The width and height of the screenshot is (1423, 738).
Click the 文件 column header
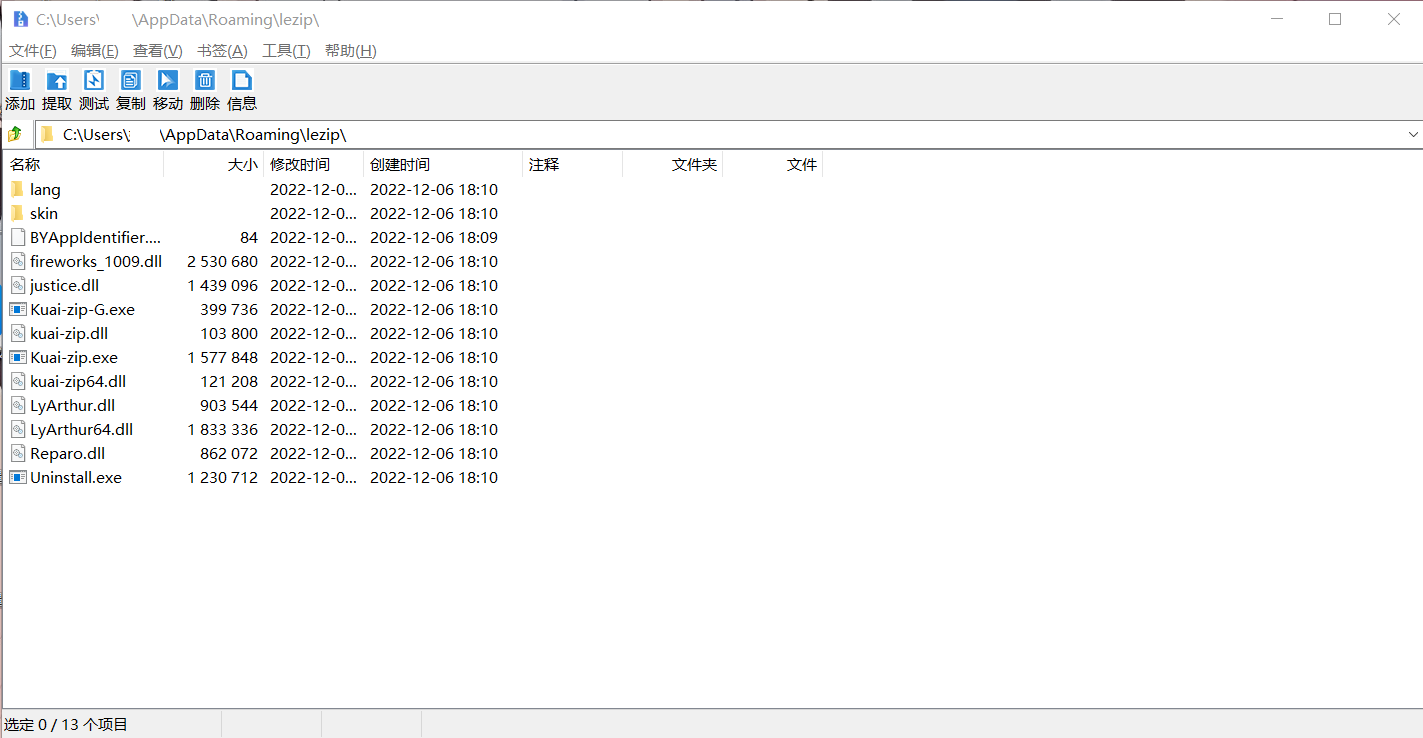coord(772,165)
